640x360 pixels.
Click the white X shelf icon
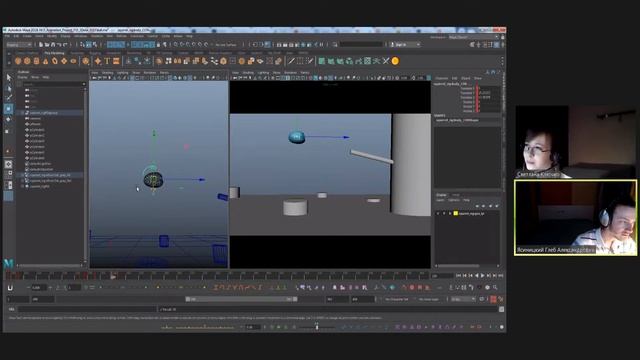tap(386, 61)
